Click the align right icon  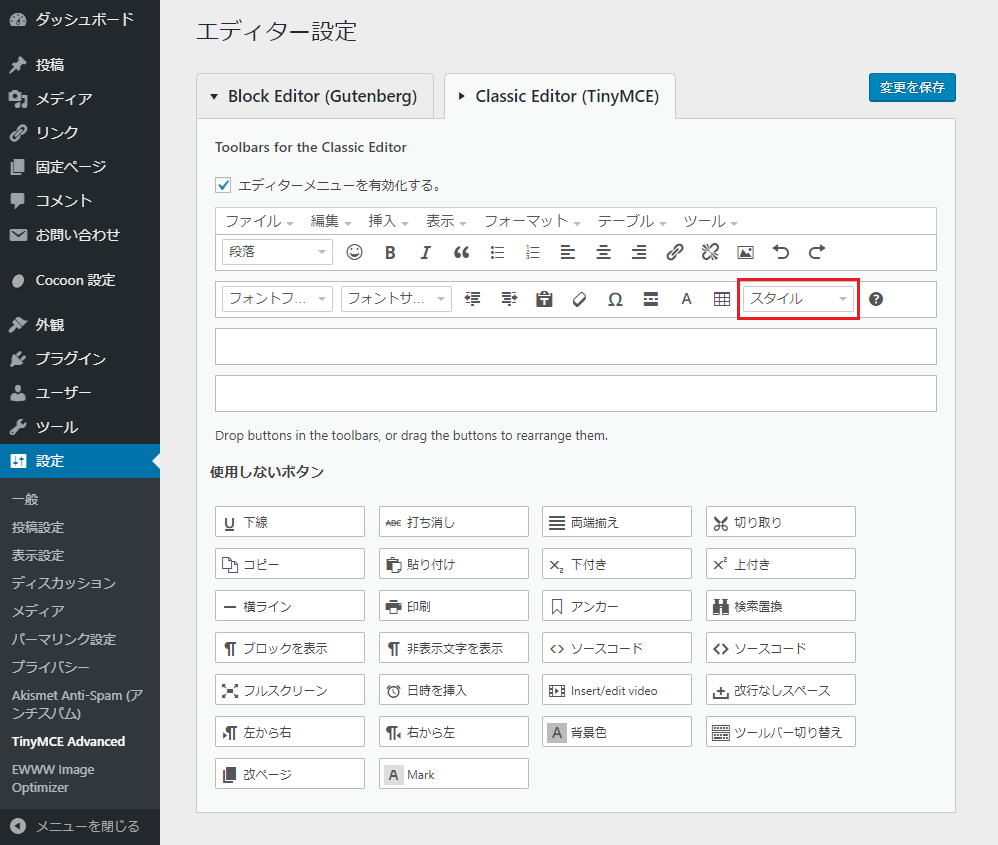click(x=639, y=253)
